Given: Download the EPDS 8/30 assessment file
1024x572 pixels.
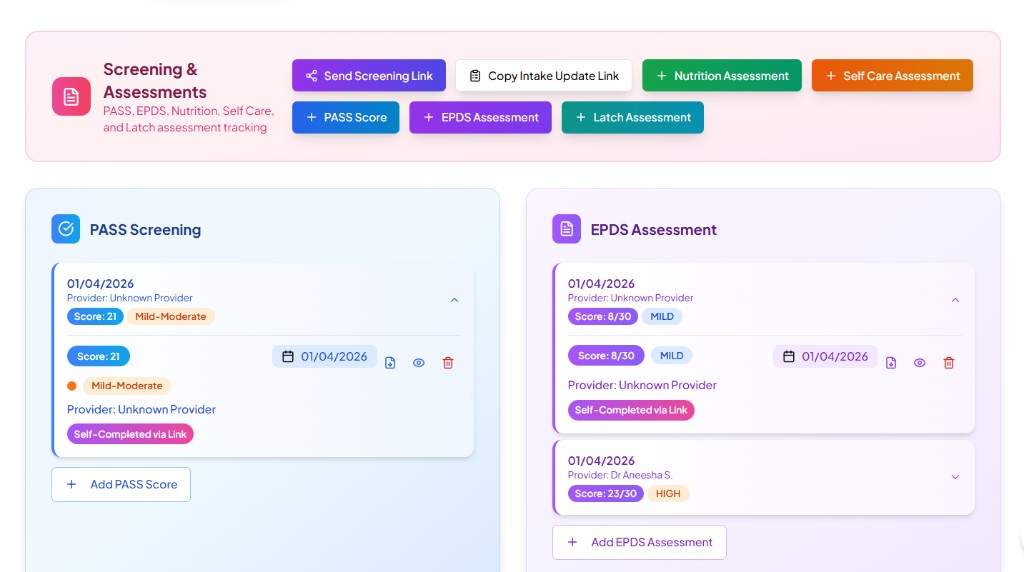Looking at the screenshot, I should [x=891, y=363].
